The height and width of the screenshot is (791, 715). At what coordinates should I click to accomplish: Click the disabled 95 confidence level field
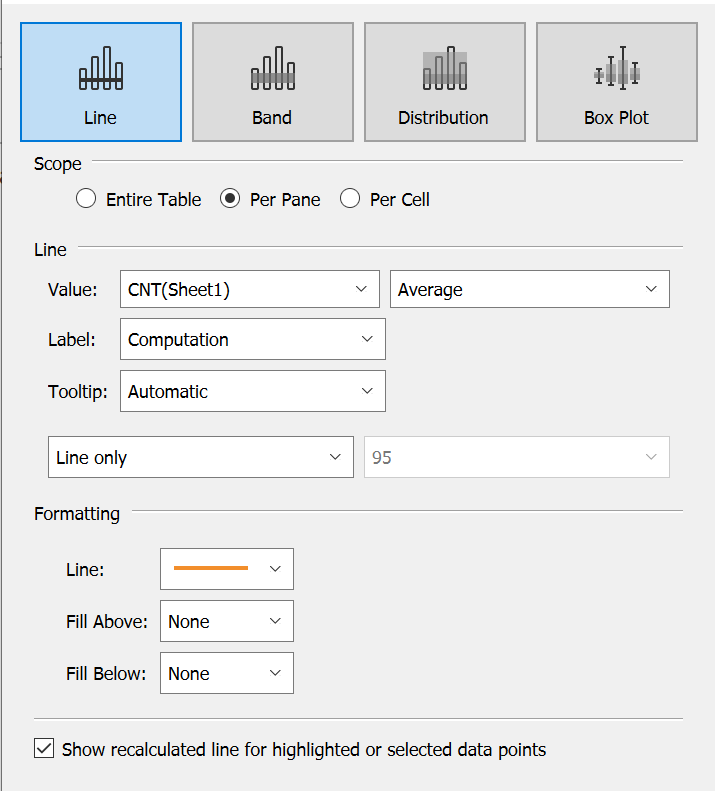(x=516, y=458)
